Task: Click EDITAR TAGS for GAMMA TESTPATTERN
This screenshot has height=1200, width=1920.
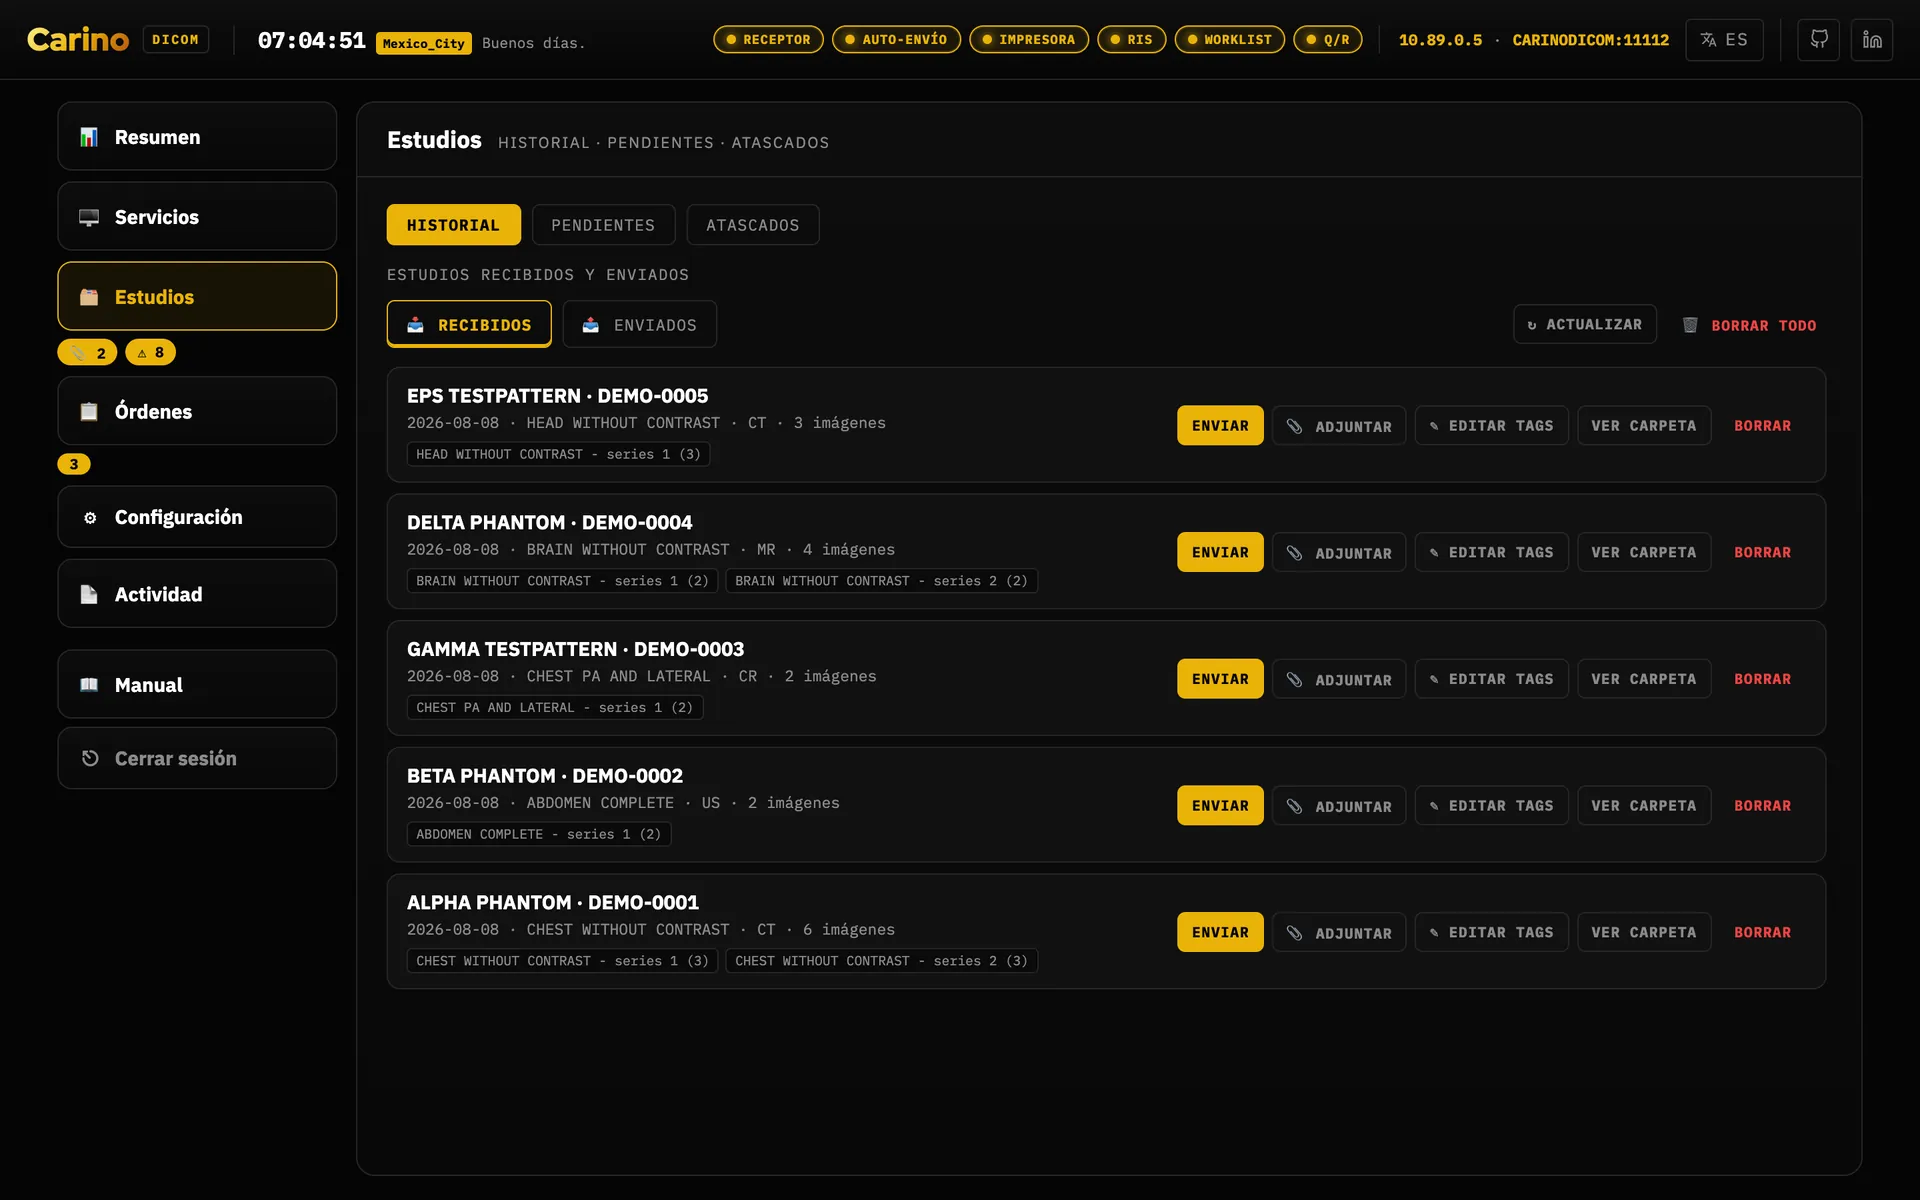Action: coord(1491,678)
